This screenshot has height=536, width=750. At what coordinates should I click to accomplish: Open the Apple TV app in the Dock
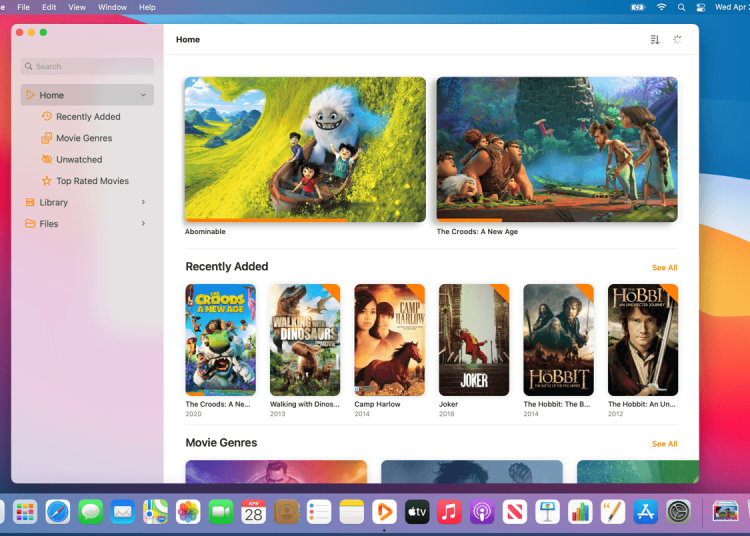[416, 512]
